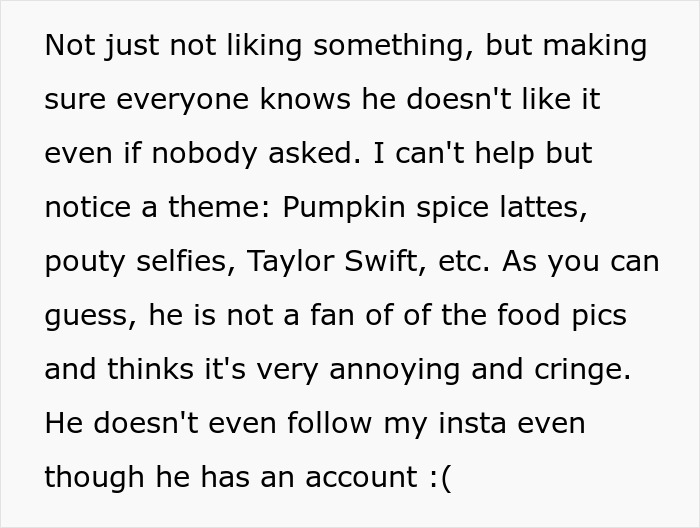This screenshot has height=528, width=700.
Task: Click the word "account" in the last line
Action: point(362,477)
